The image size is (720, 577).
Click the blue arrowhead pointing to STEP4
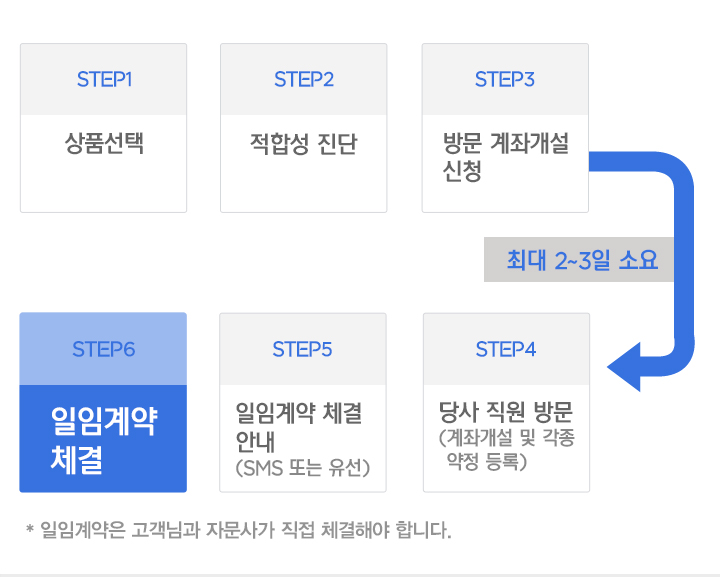(625, 365)
